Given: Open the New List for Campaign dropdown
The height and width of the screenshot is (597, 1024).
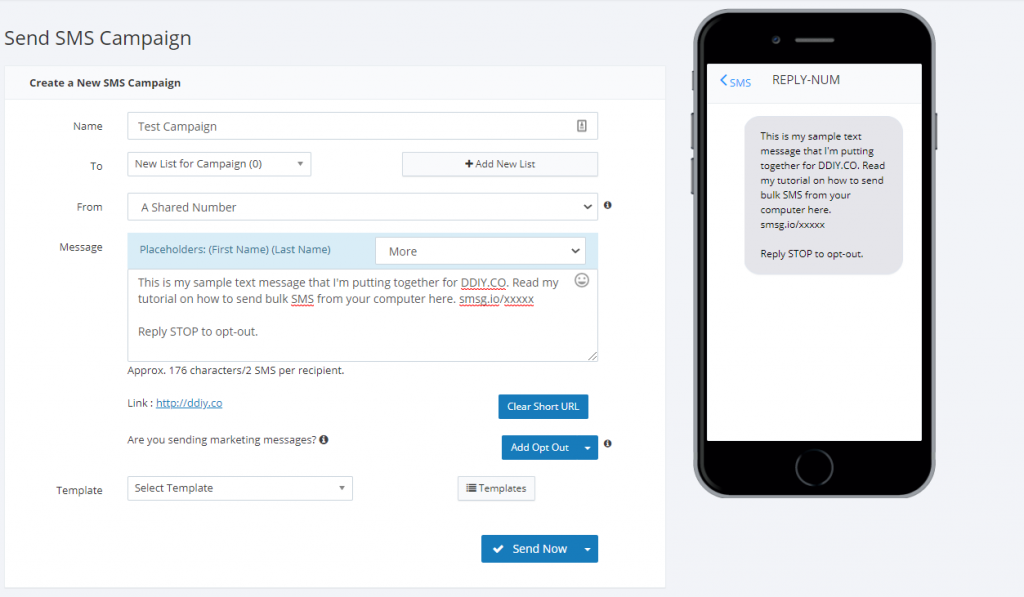Looking at the screenshot, I should coord(219,164).
